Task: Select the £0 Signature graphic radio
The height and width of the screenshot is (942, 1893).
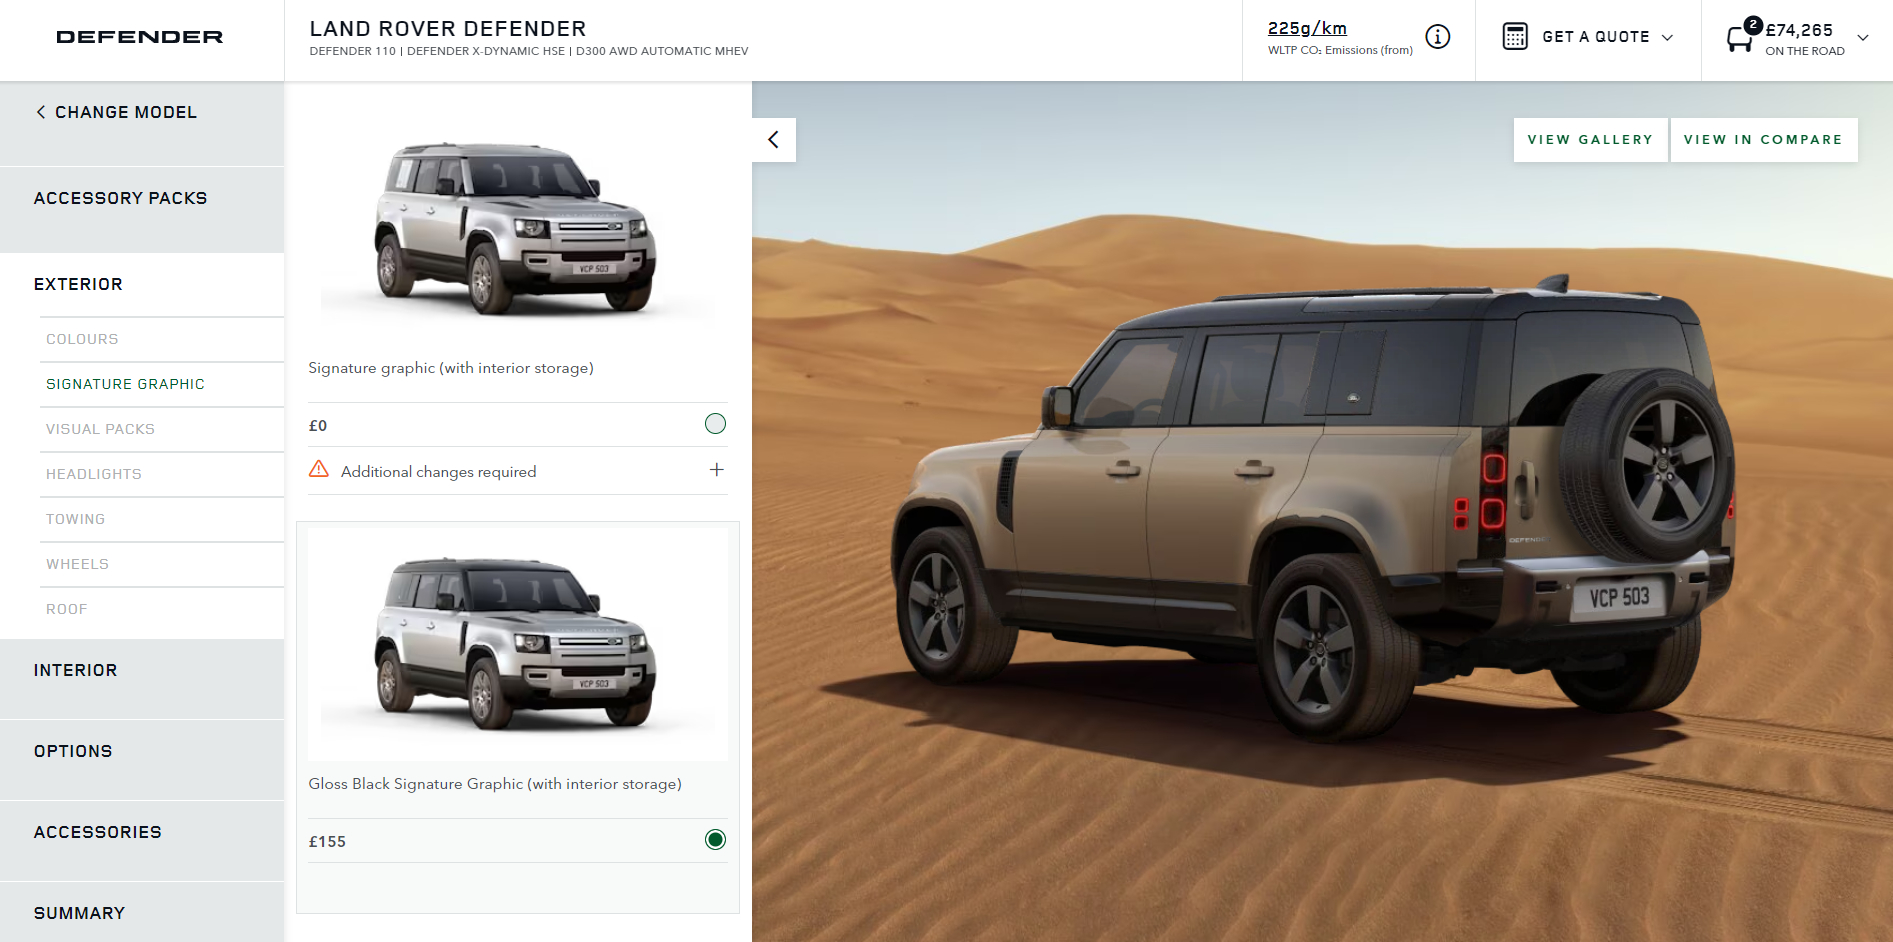Action: [x=715, y=424]
